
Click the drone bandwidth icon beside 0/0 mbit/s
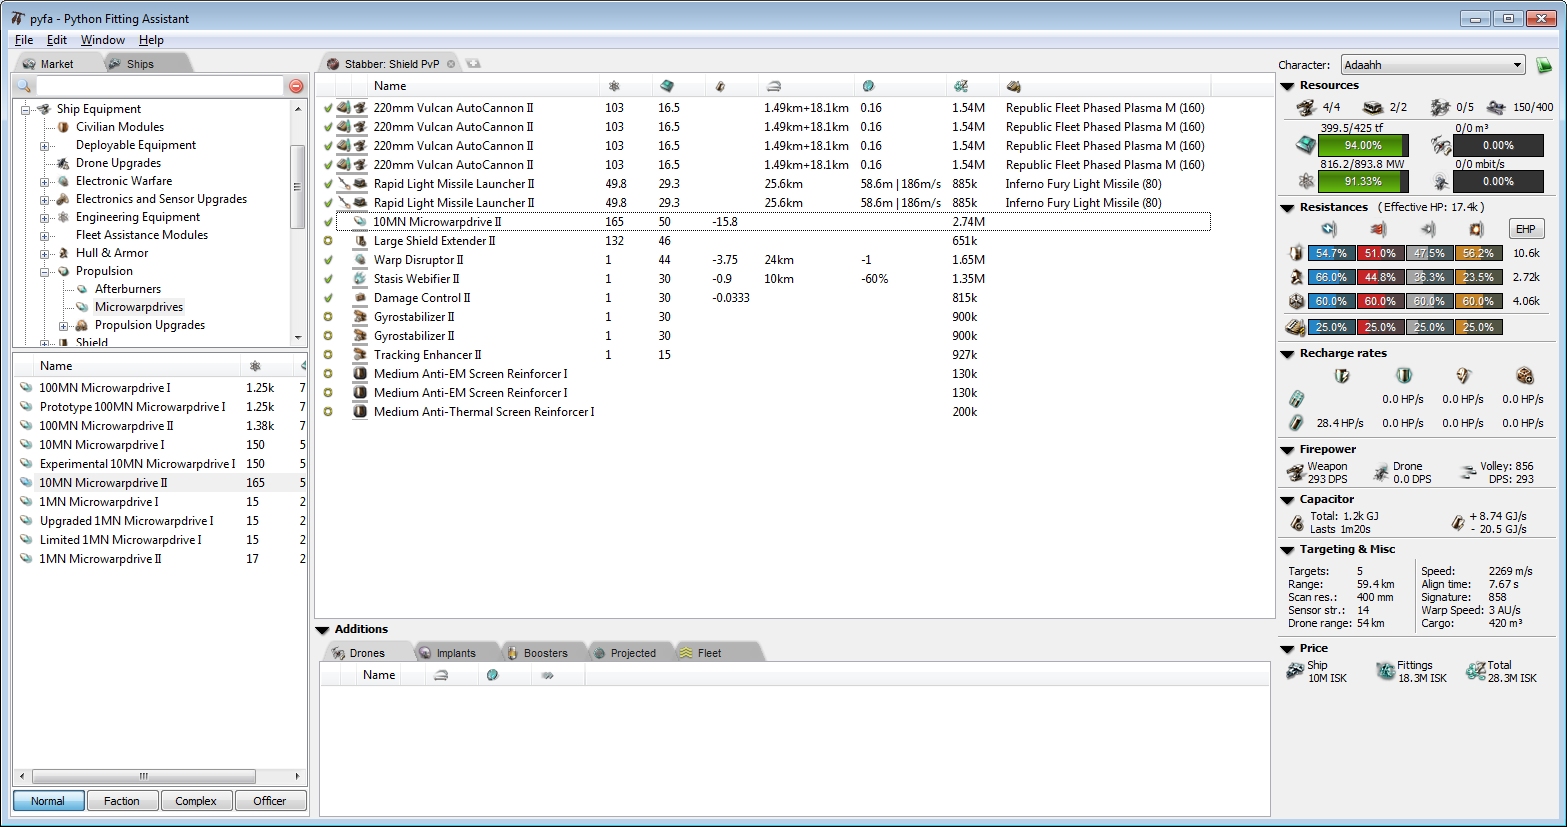click(1440, 182)
